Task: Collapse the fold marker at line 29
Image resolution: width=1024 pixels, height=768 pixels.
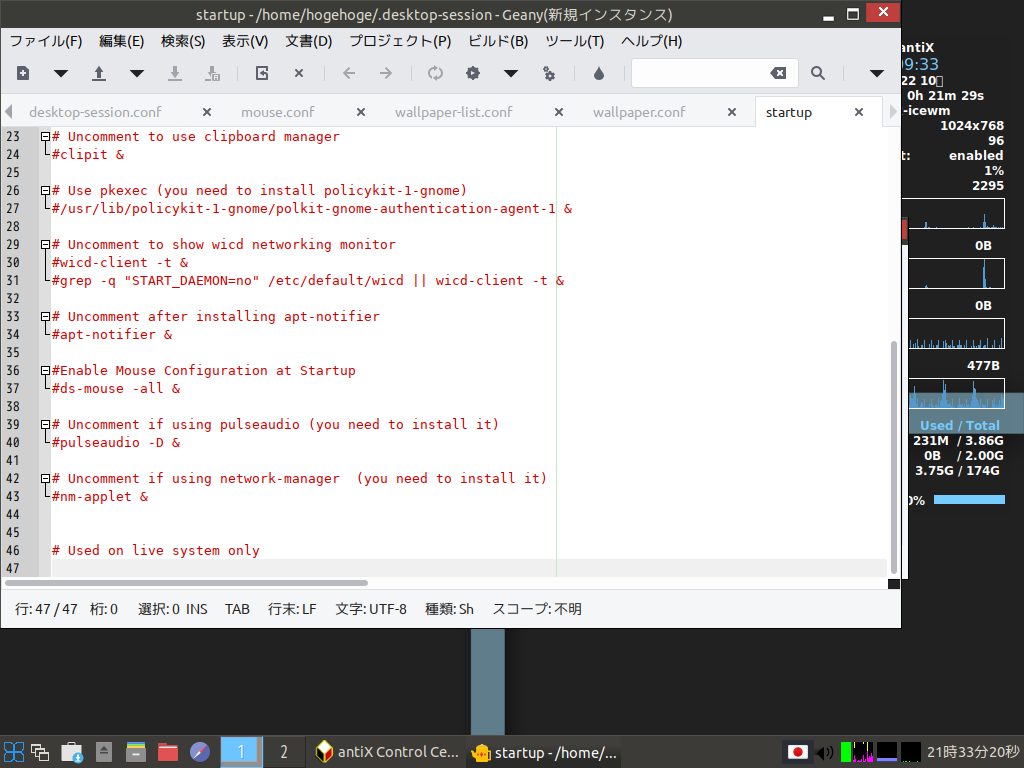Action: tap(45, 245)
